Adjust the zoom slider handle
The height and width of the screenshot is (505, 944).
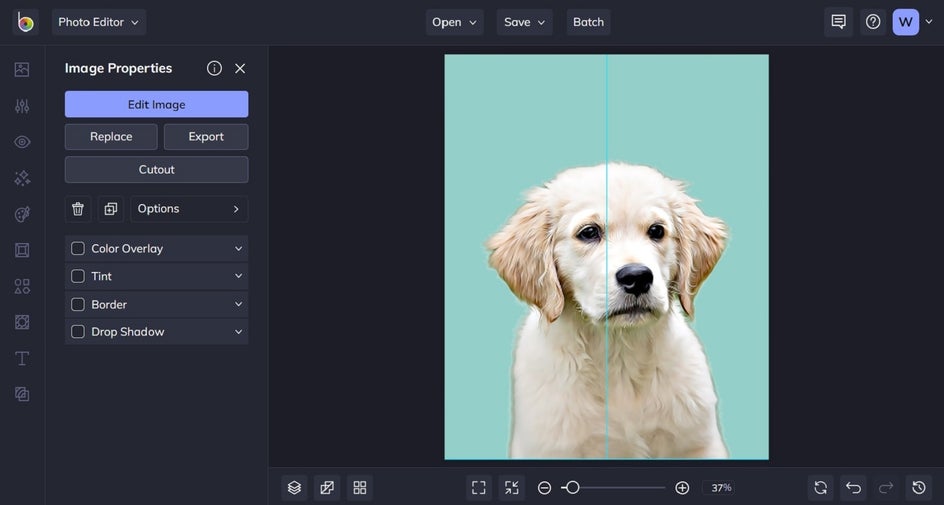571,487
